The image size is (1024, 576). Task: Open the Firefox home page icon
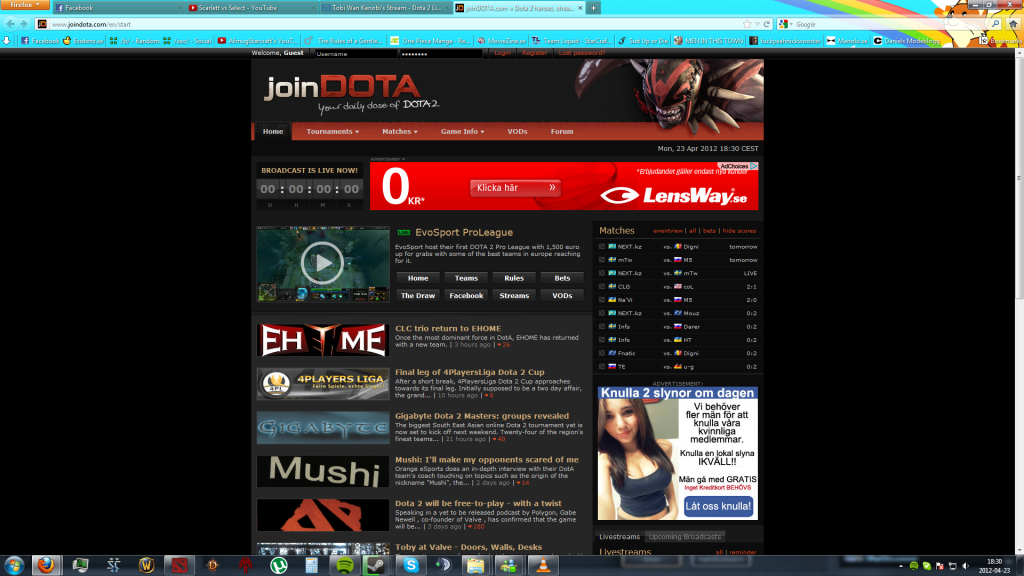tap(1013, 24)
